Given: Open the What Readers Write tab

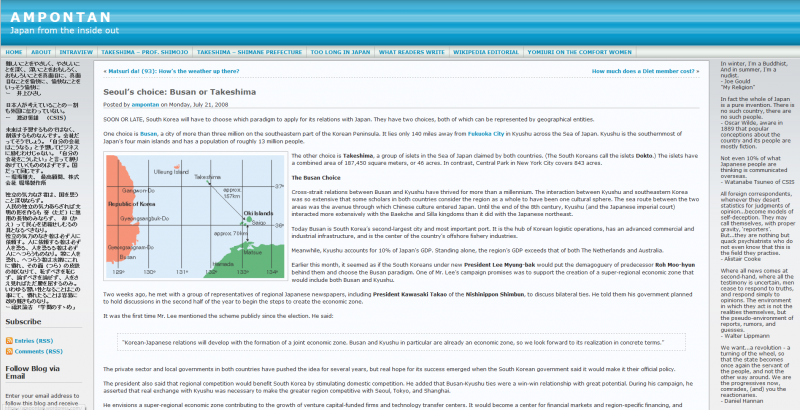Looking at the screenshot, I should pos(412,51).
